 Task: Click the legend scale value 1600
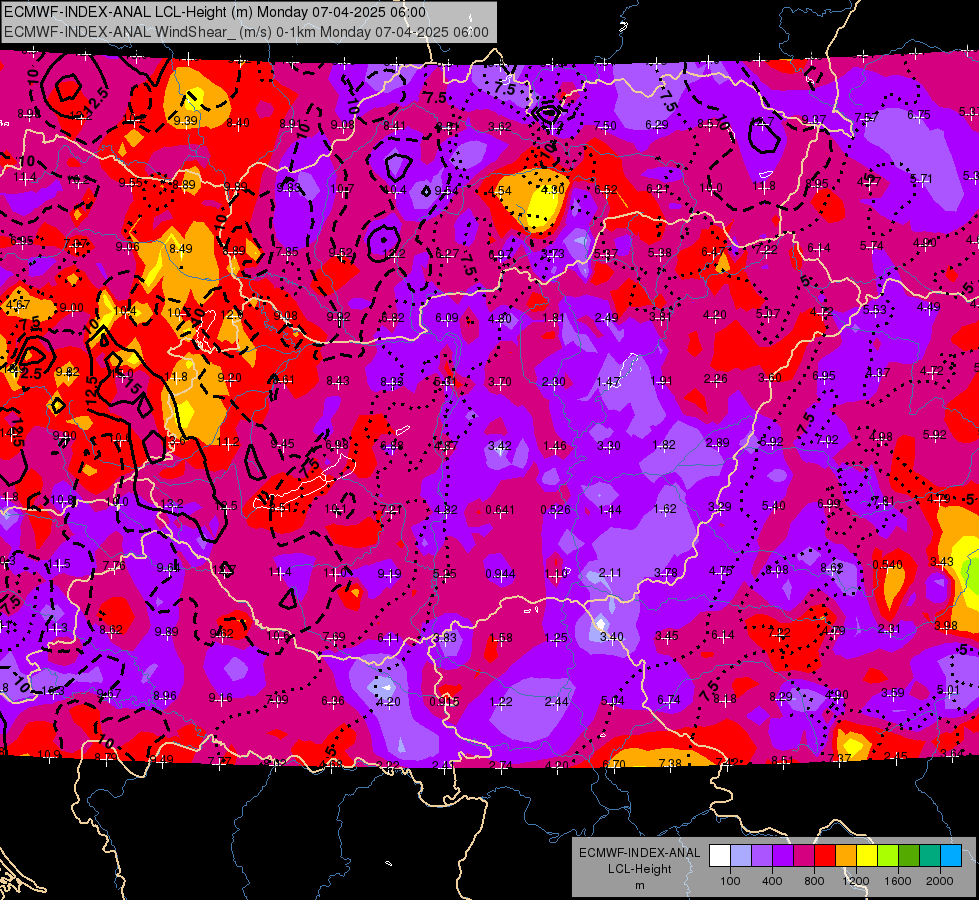click(x=898, y=881)
